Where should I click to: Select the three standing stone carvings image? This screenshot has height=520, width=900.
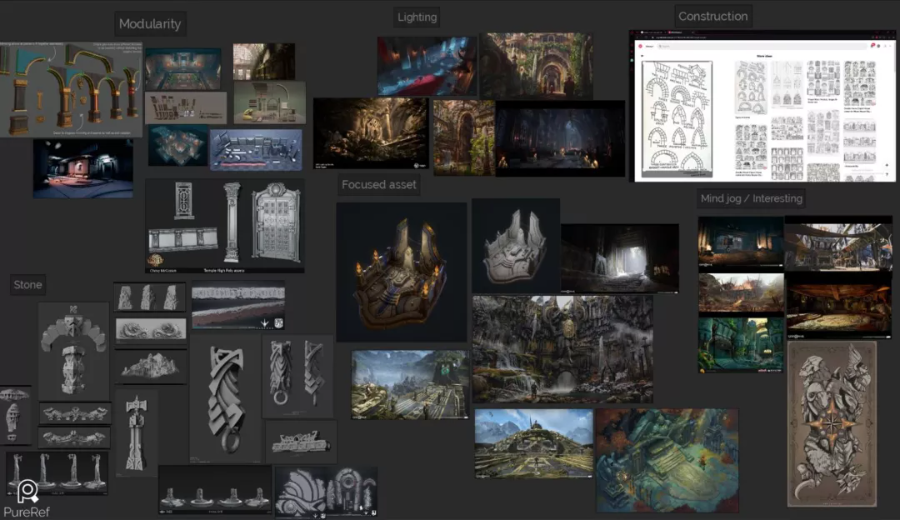(x=150, y=297)
